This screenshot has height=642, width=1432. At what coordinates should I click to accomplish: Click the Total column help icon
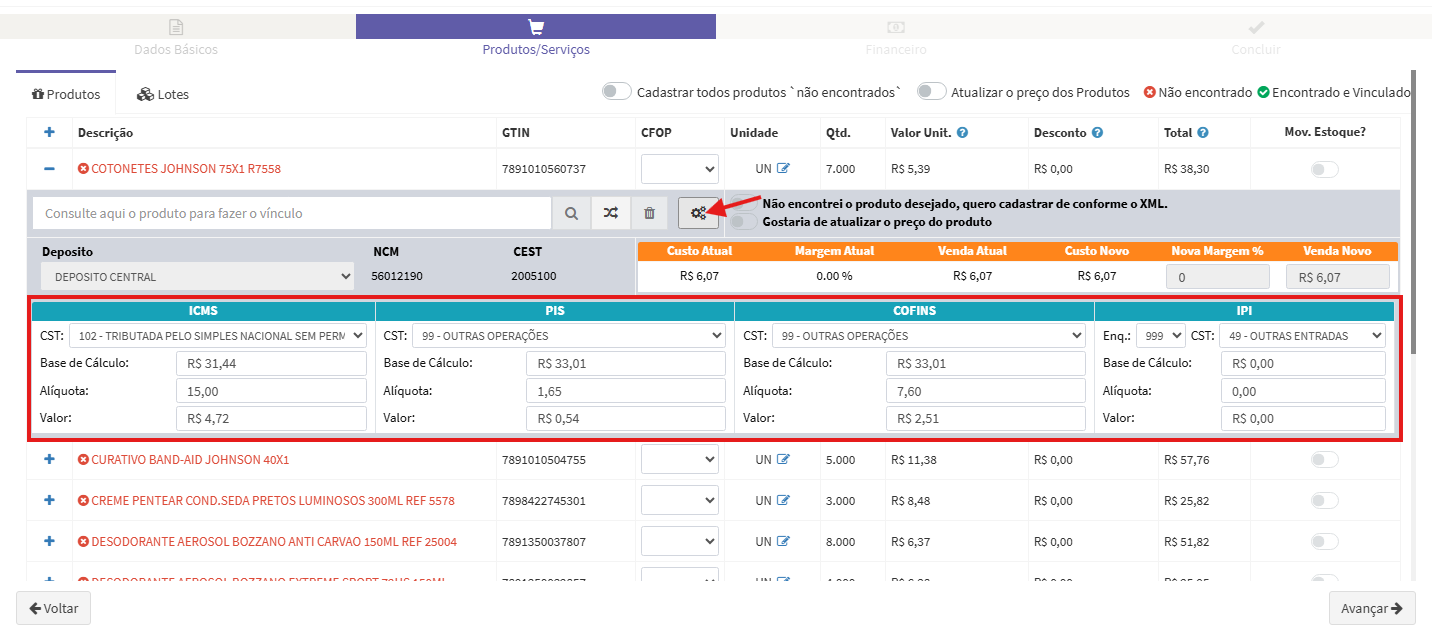[1202, 133]
